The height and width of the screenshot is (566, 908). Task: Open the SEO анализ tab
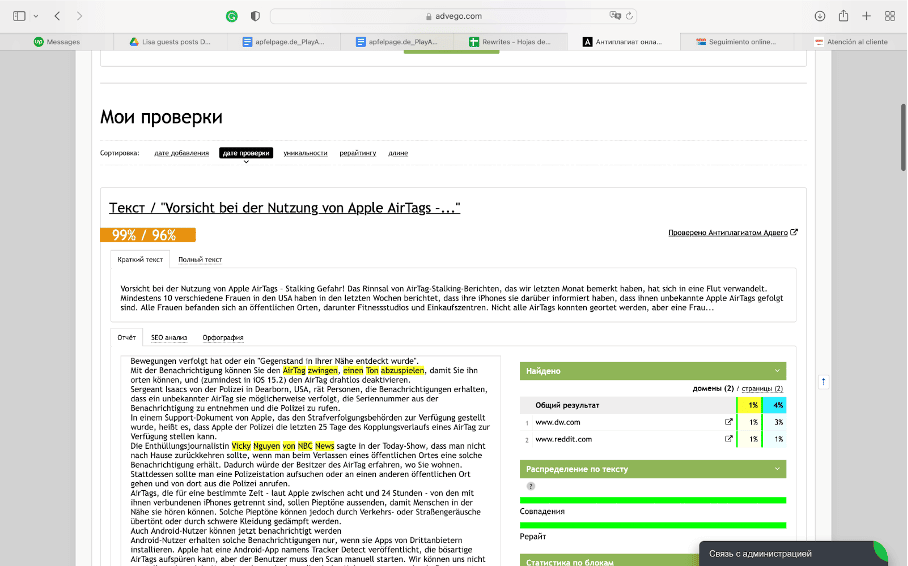click(x=169, y=337)
